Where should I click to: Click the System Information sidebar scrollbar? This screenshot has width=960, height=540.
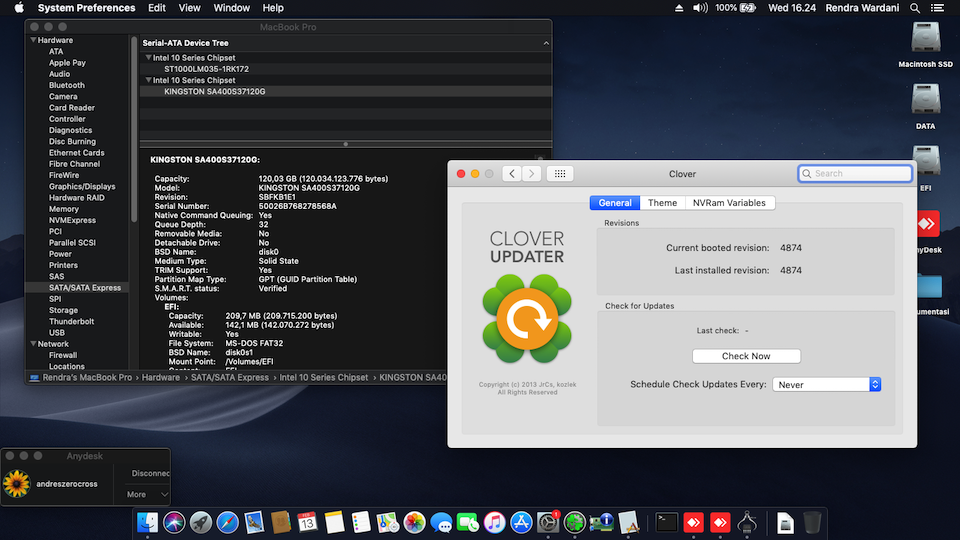pos(133,129)
